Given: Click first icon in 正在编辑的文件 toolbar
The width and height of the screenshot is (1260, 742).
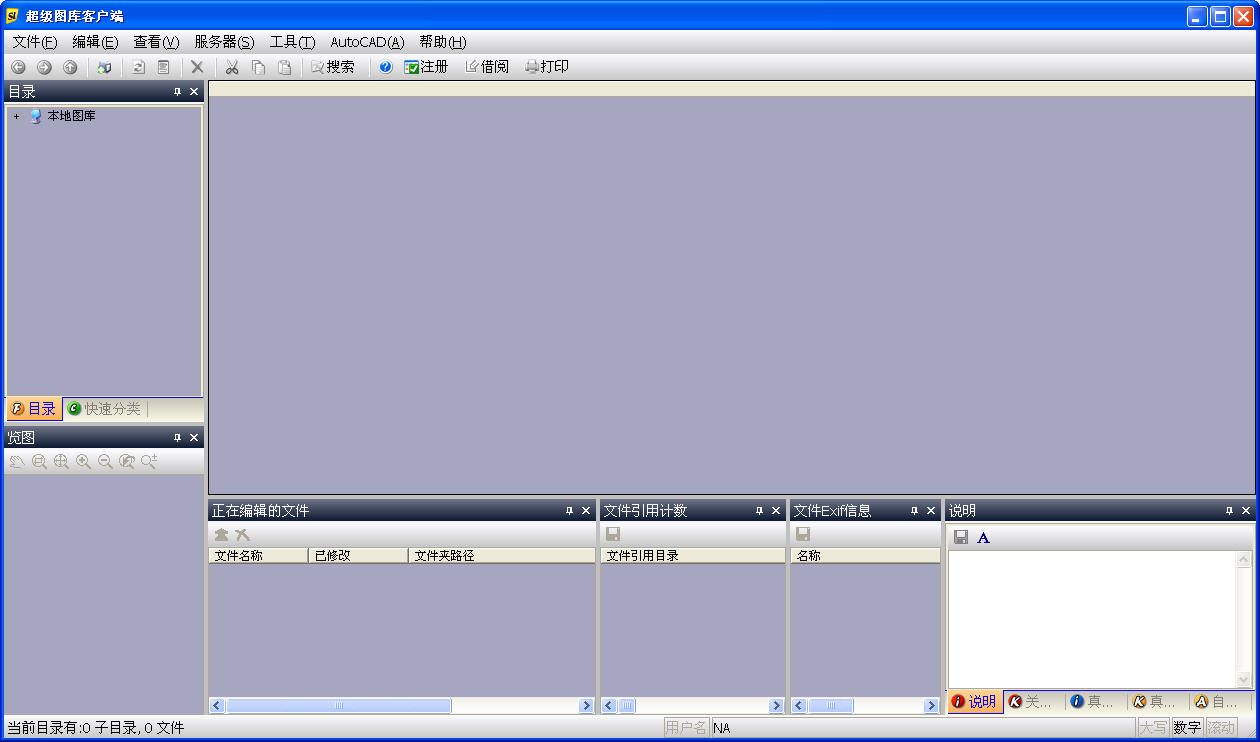Looking at the screenshot, I should (x=221, y=535).
